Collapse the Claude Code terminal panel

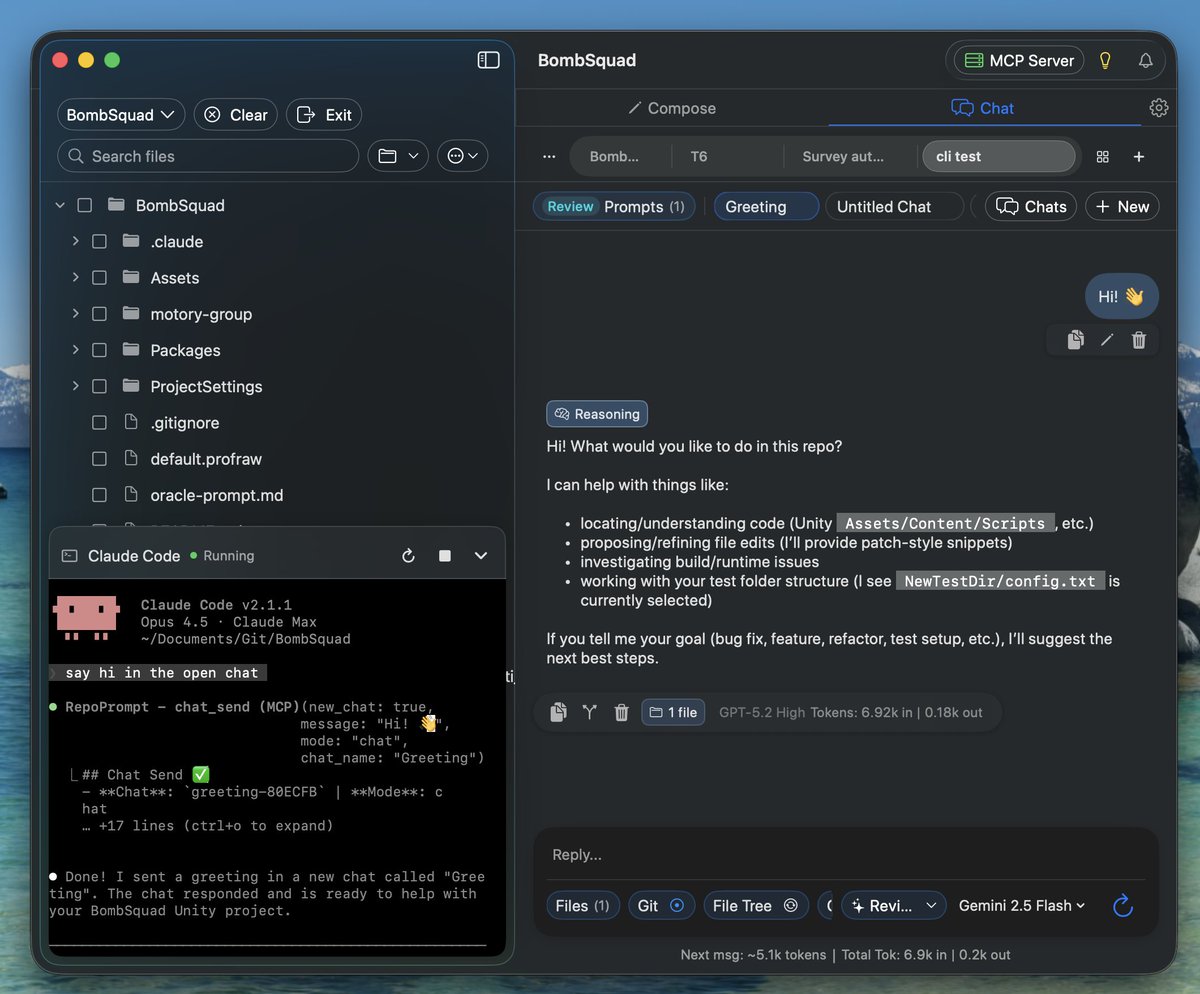[481, 555]
